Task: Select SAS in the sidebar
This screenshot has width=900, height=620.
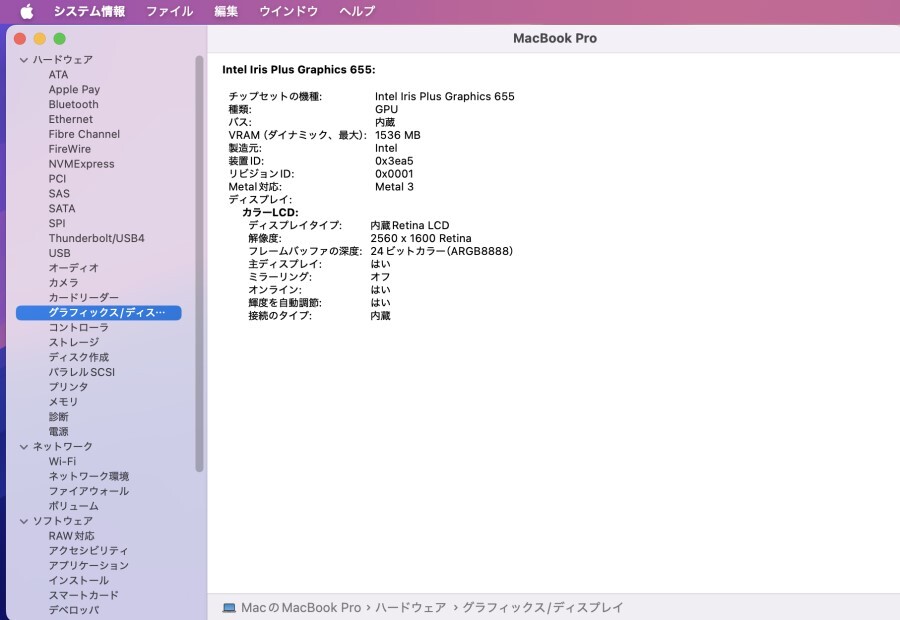Action: 59,194
